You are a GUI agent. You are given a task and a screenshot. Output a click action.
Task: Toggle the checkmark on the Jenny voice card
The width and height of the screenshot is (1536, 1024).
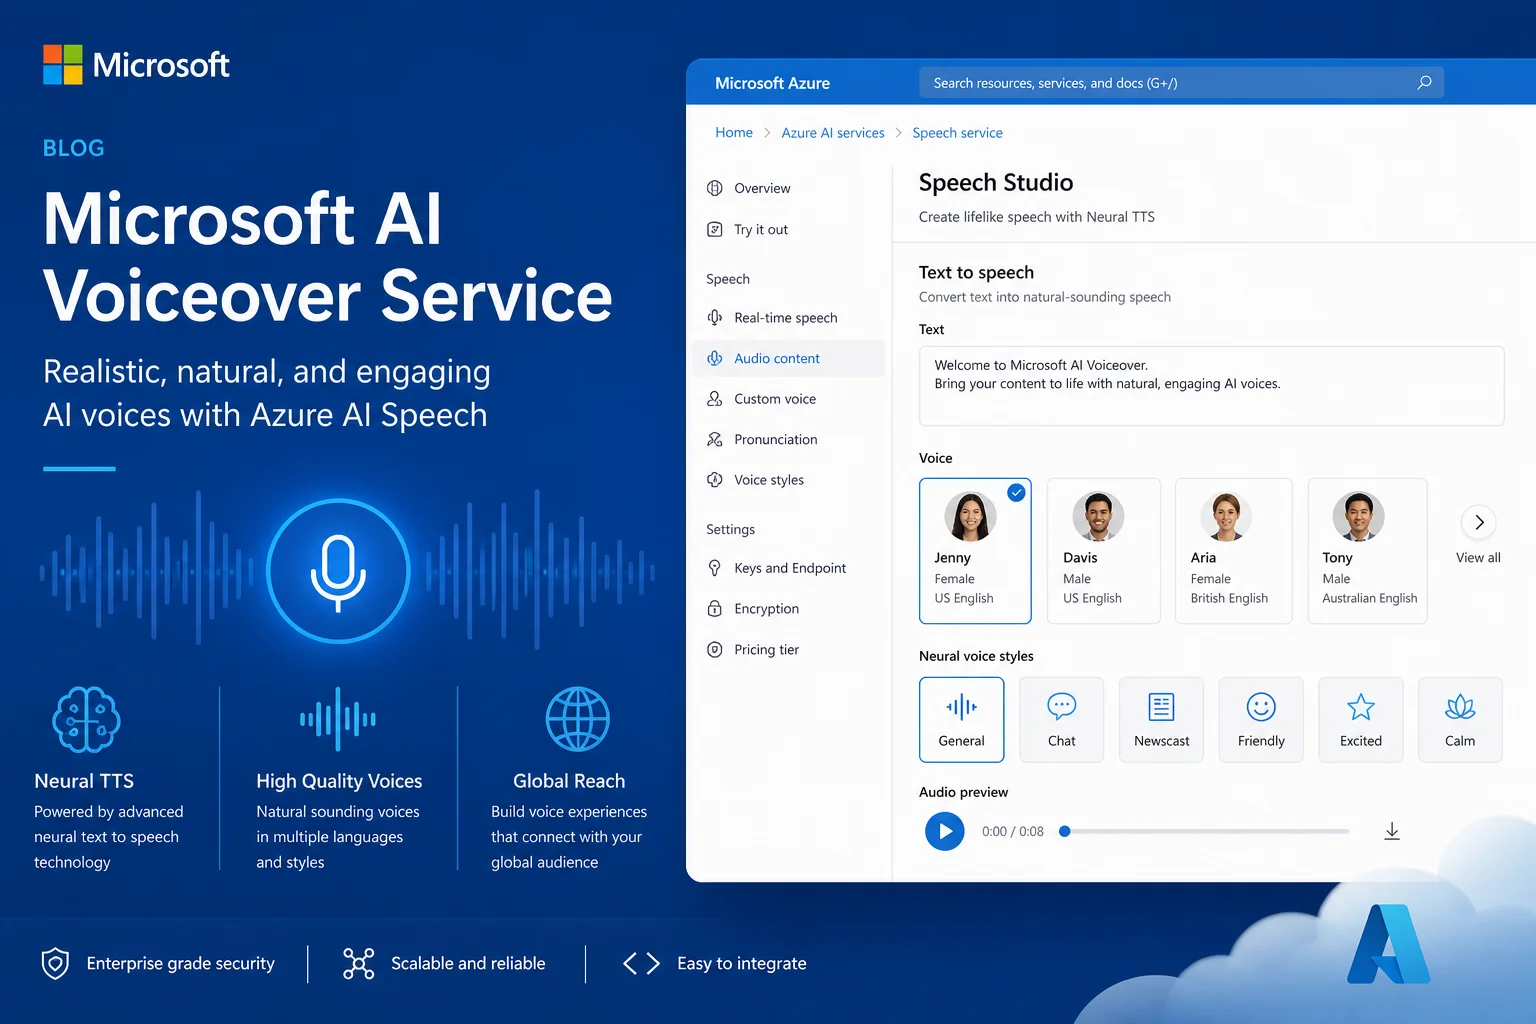point(1016,492)
